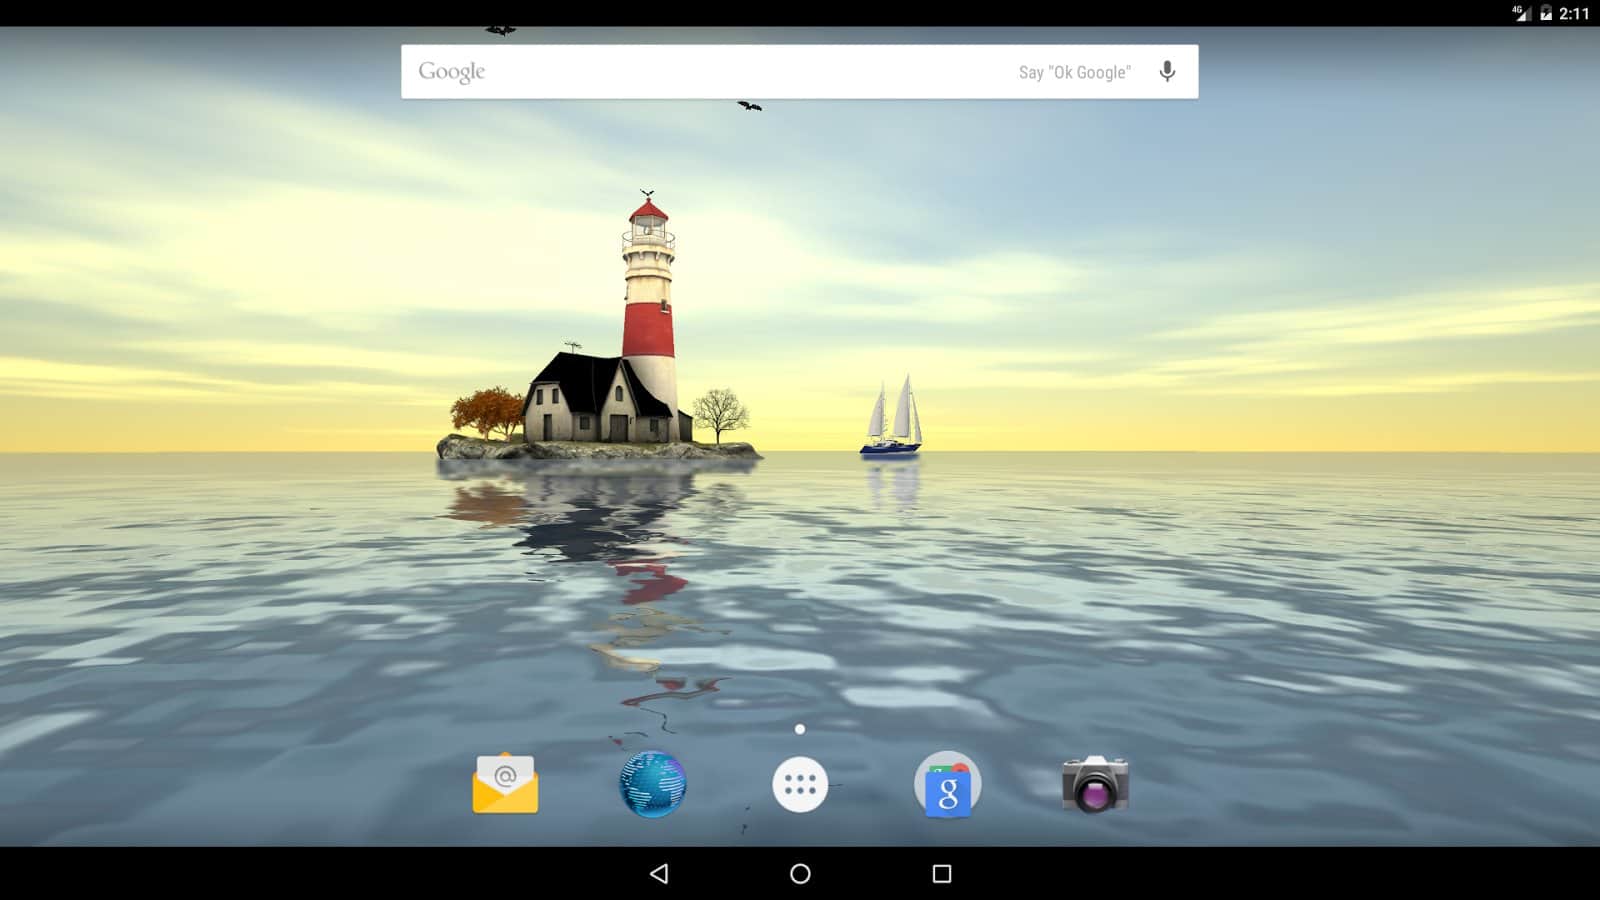Tap the sailboat on the water
Viewport: 1600px width, 900px height.
[x=892, y=418]
